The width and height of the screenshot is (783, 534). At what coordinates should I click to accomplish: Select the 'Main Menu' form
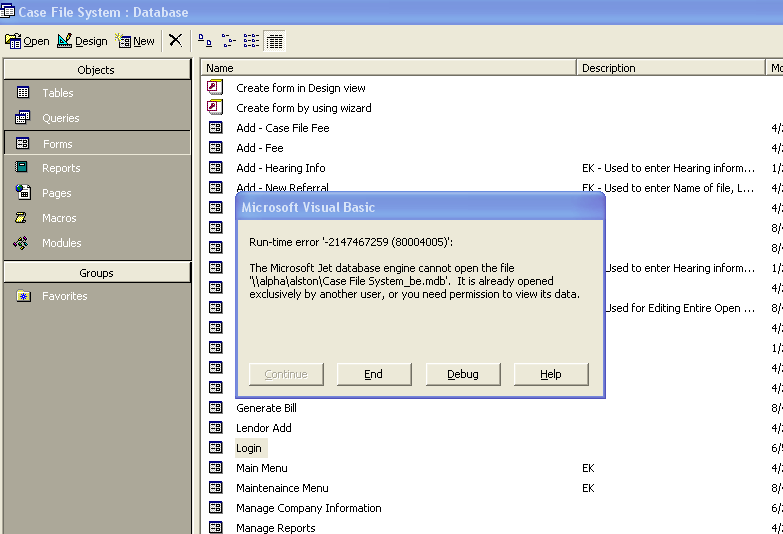pyautogui.click(x=262, y=468)
